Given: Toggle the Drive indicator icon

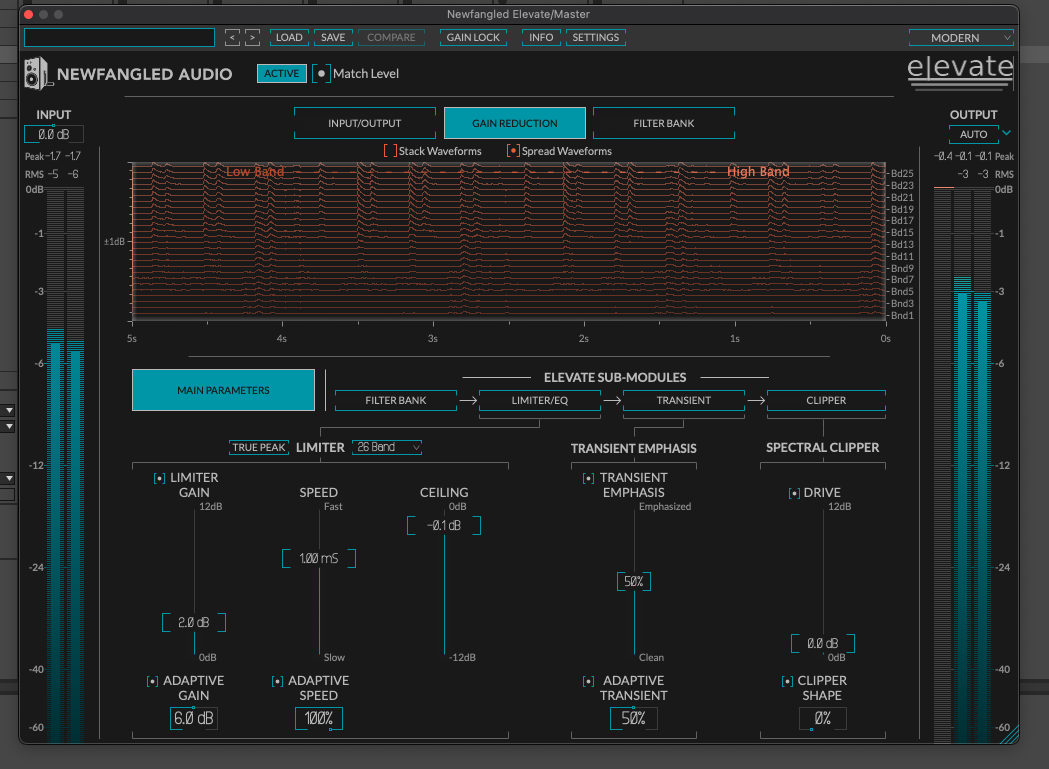Looking at the screenshot, I should 794,493.
